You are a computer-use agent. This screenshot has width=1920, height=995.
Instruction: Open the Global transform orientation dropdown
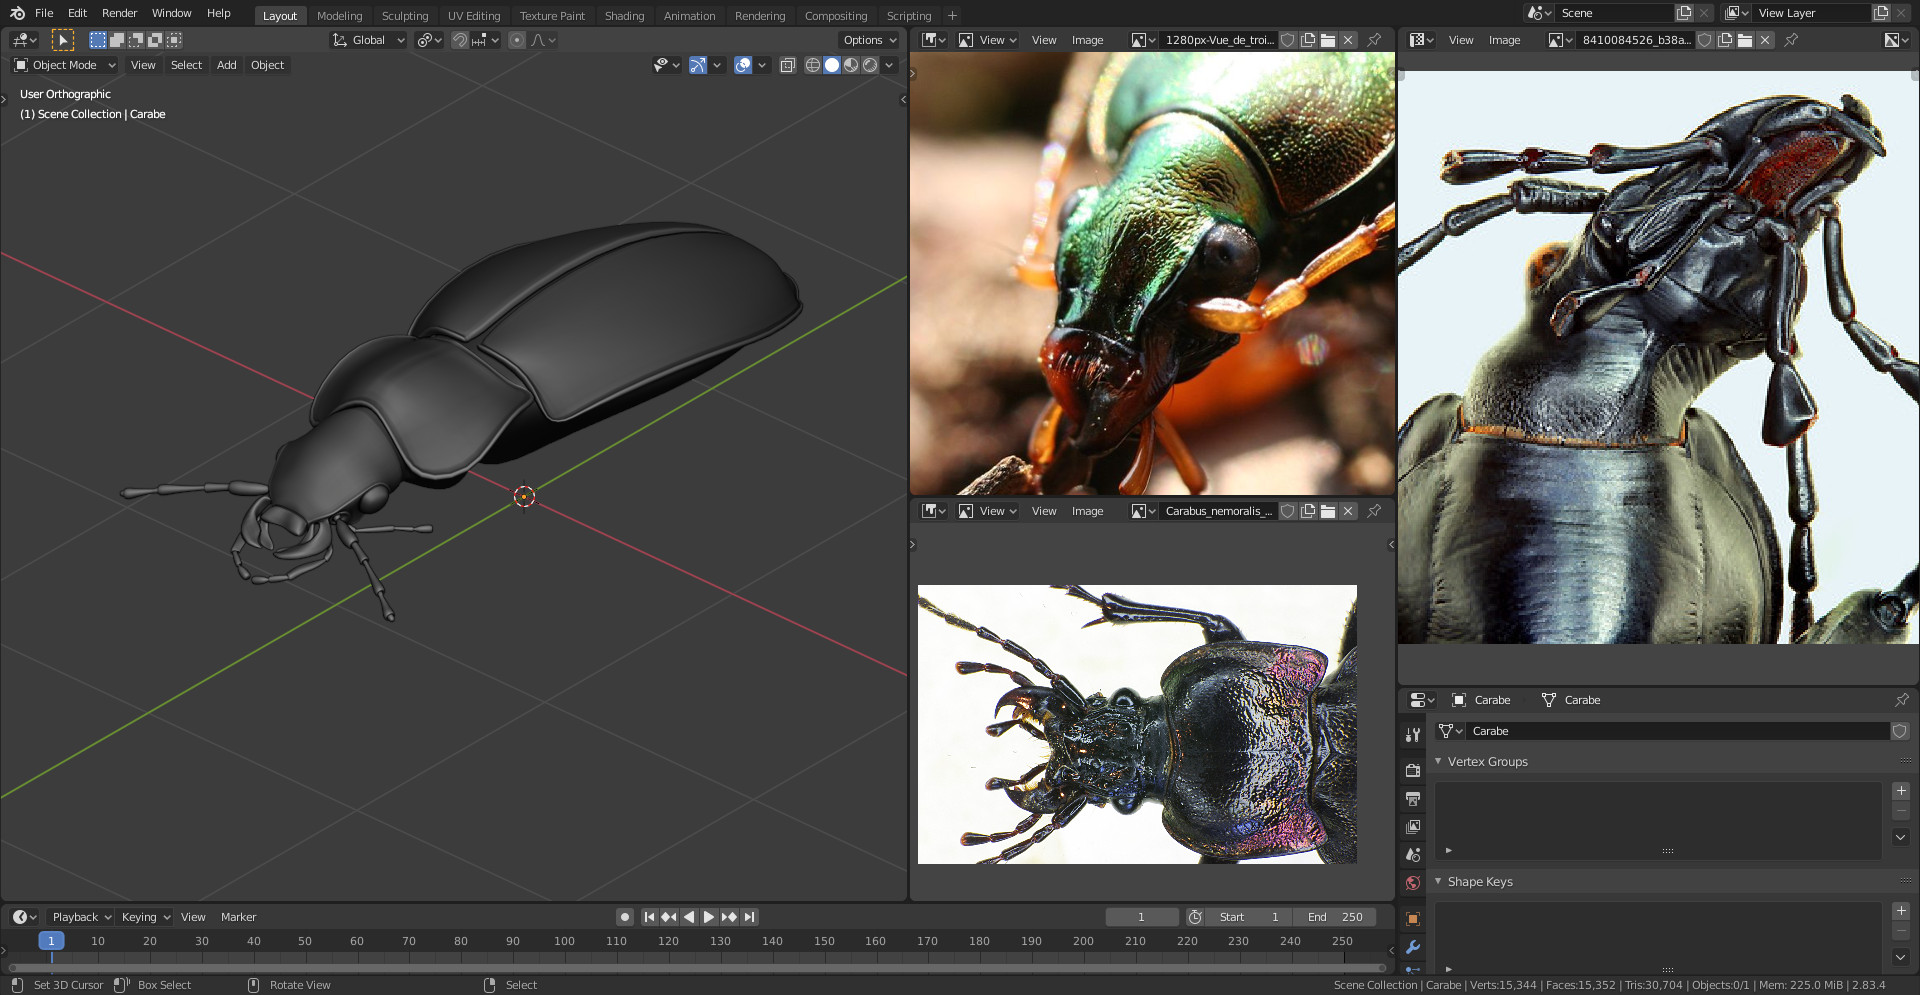coord(368,40)
